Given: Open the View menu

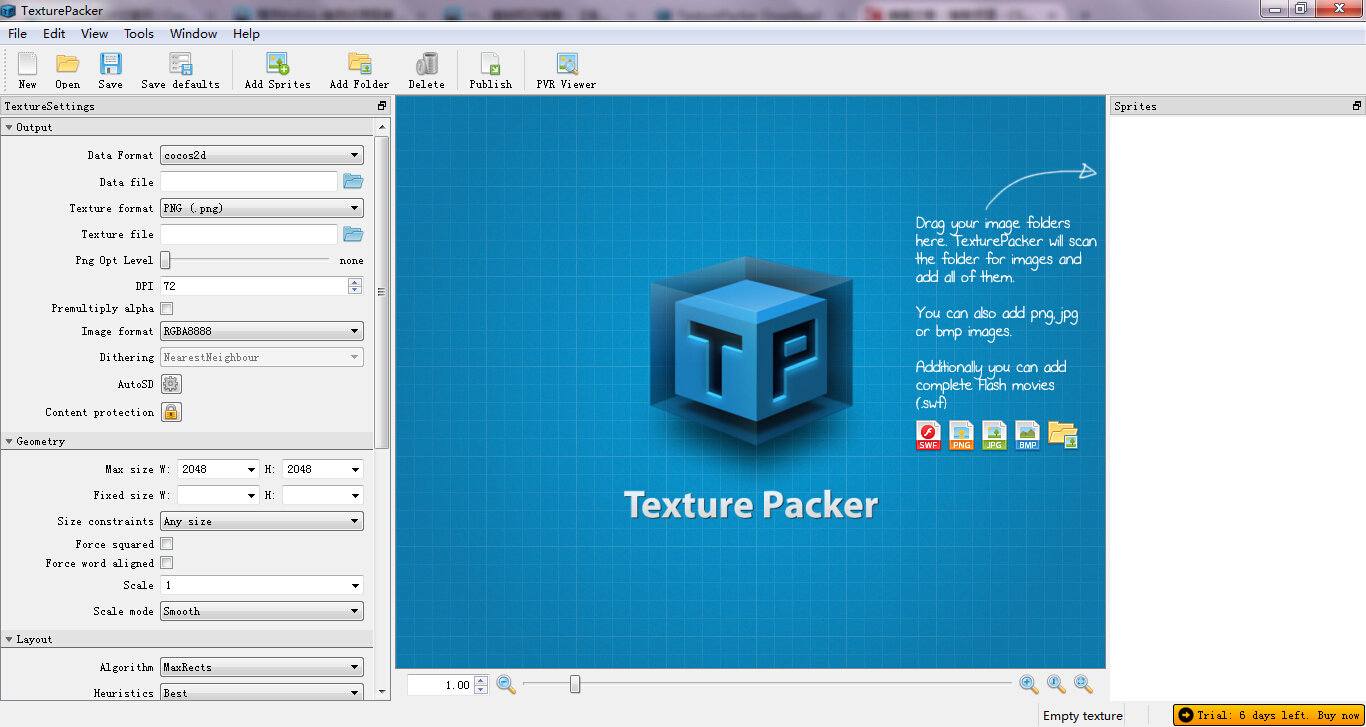Looking at the screenshot, I should 95,33.
